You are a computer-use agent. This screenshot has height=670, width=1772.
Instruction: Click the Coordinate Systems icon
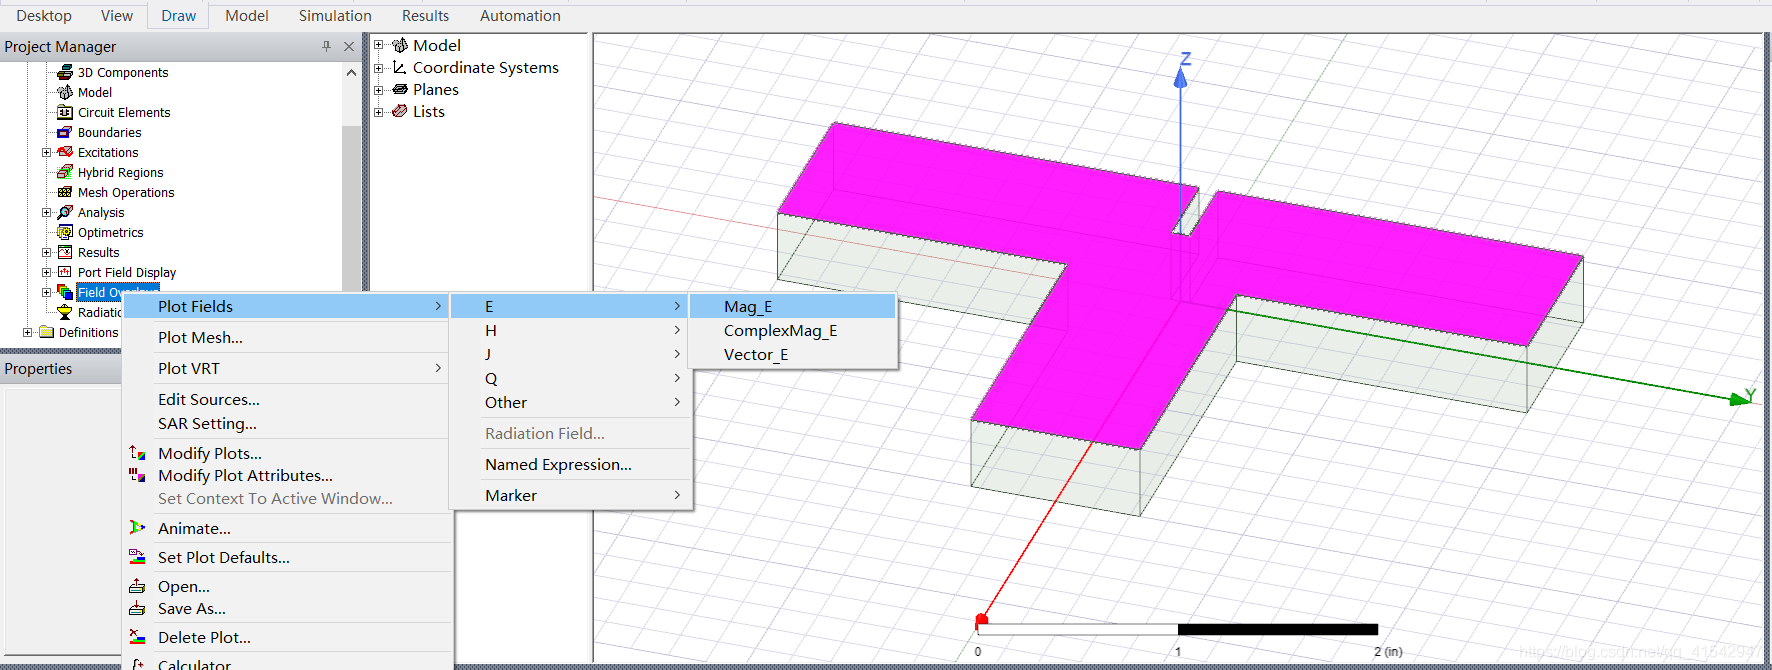(400, 67)
